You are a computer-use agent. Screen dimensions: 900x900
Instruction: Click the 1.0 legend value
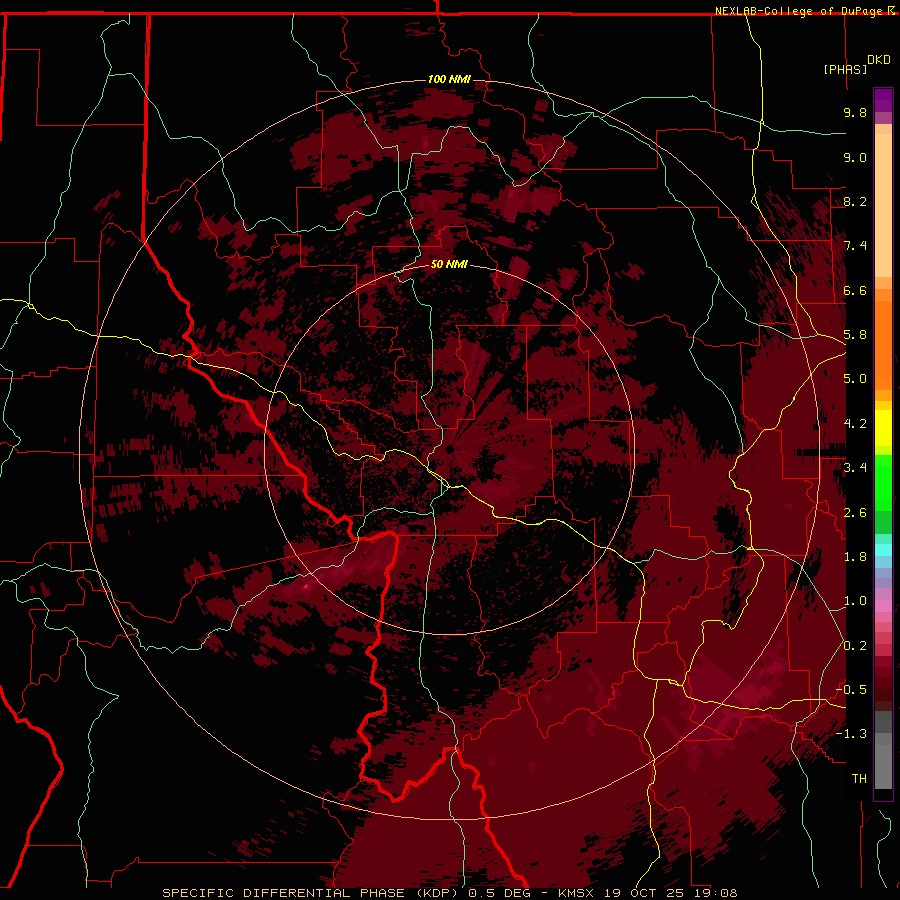click(x=855, y=601)
